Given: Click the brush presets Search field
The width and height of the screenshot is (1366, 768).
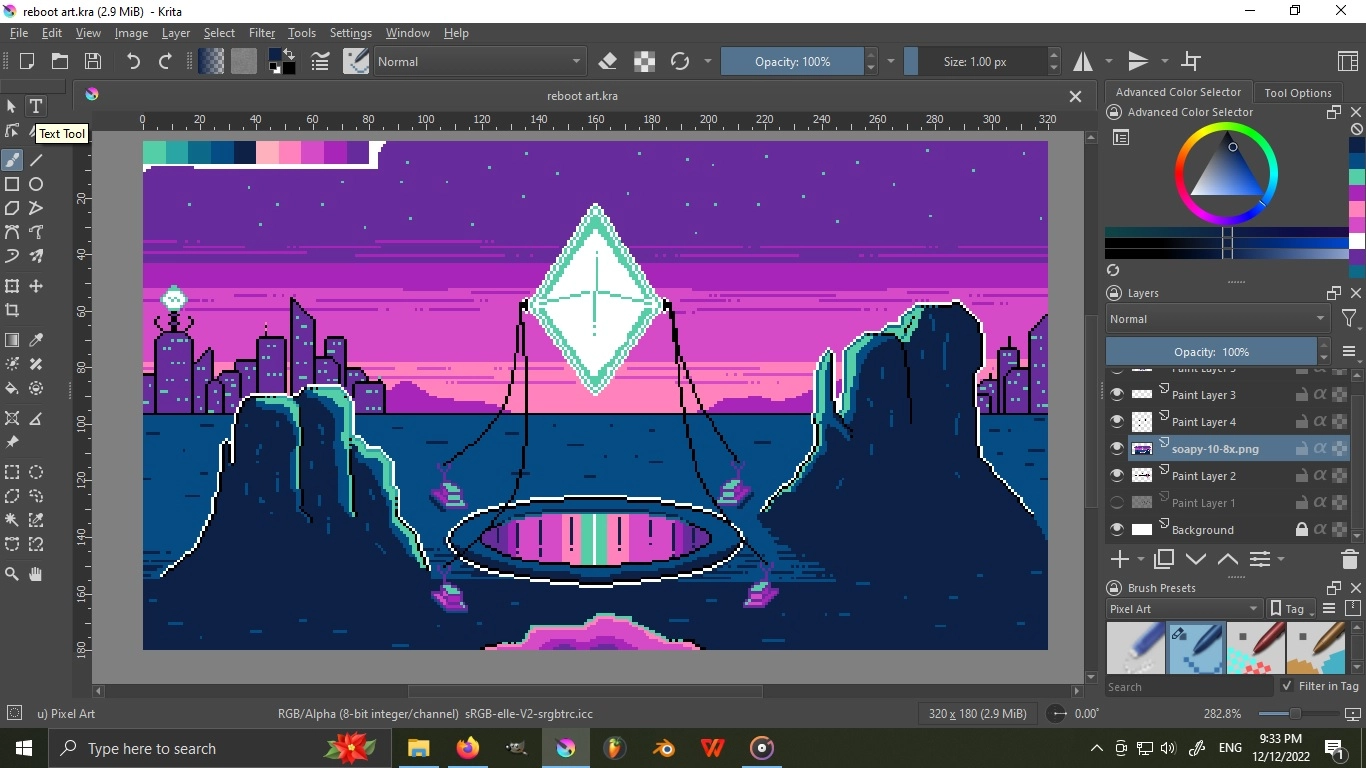Looking at the screenshot, I should (x=1188, y=687).
